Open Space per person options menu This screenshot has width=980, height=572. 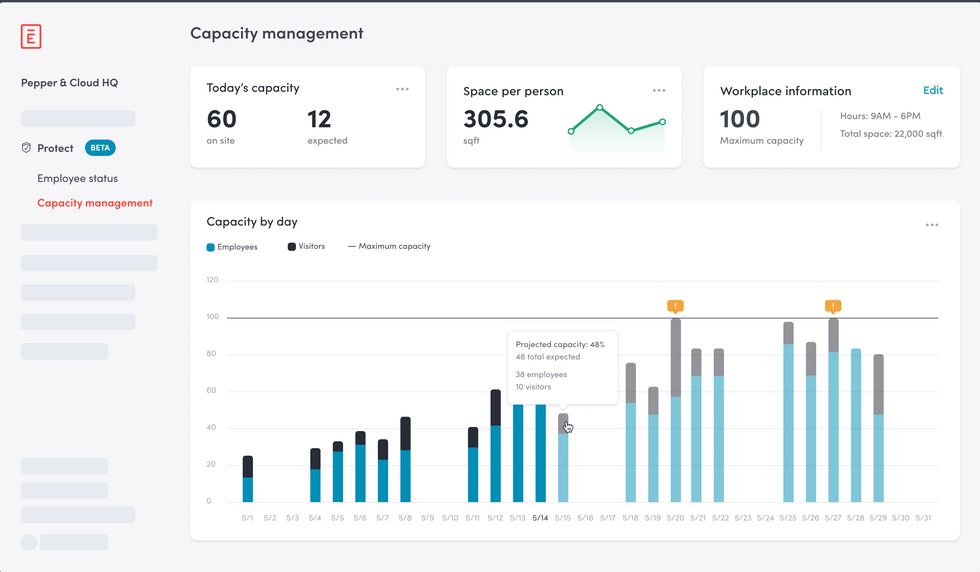[659, 90]
